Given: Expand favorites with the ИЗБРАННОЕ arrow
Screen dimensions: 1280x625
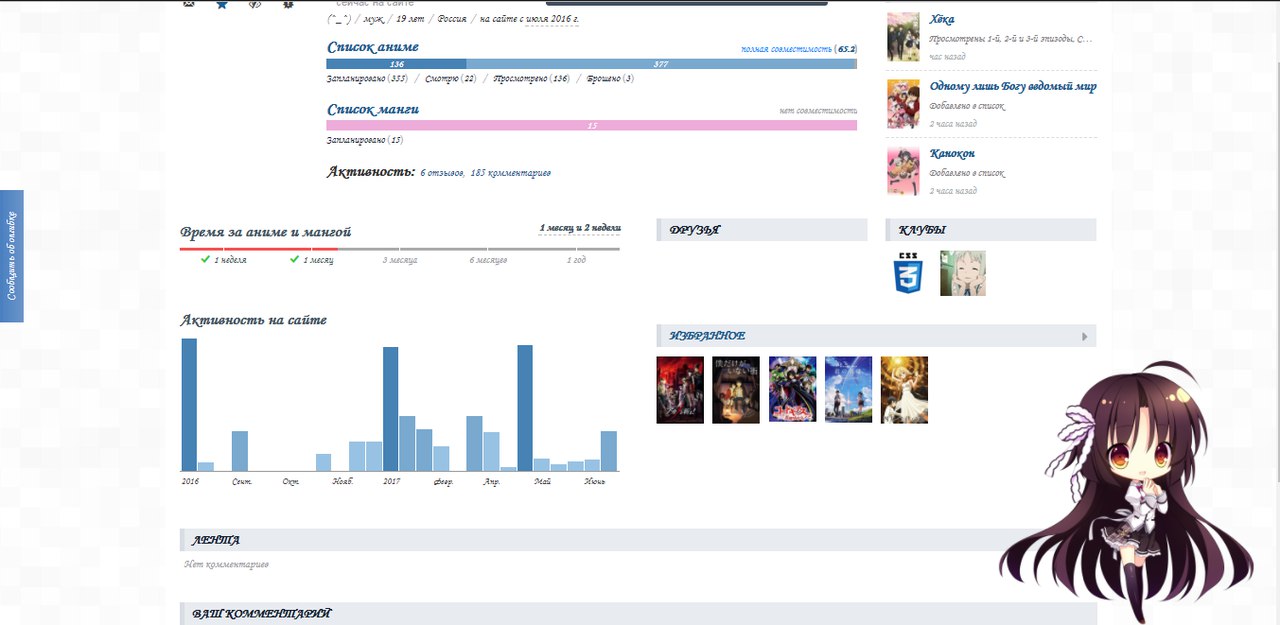Looking at the screenshot, I should pos(1085,337).
